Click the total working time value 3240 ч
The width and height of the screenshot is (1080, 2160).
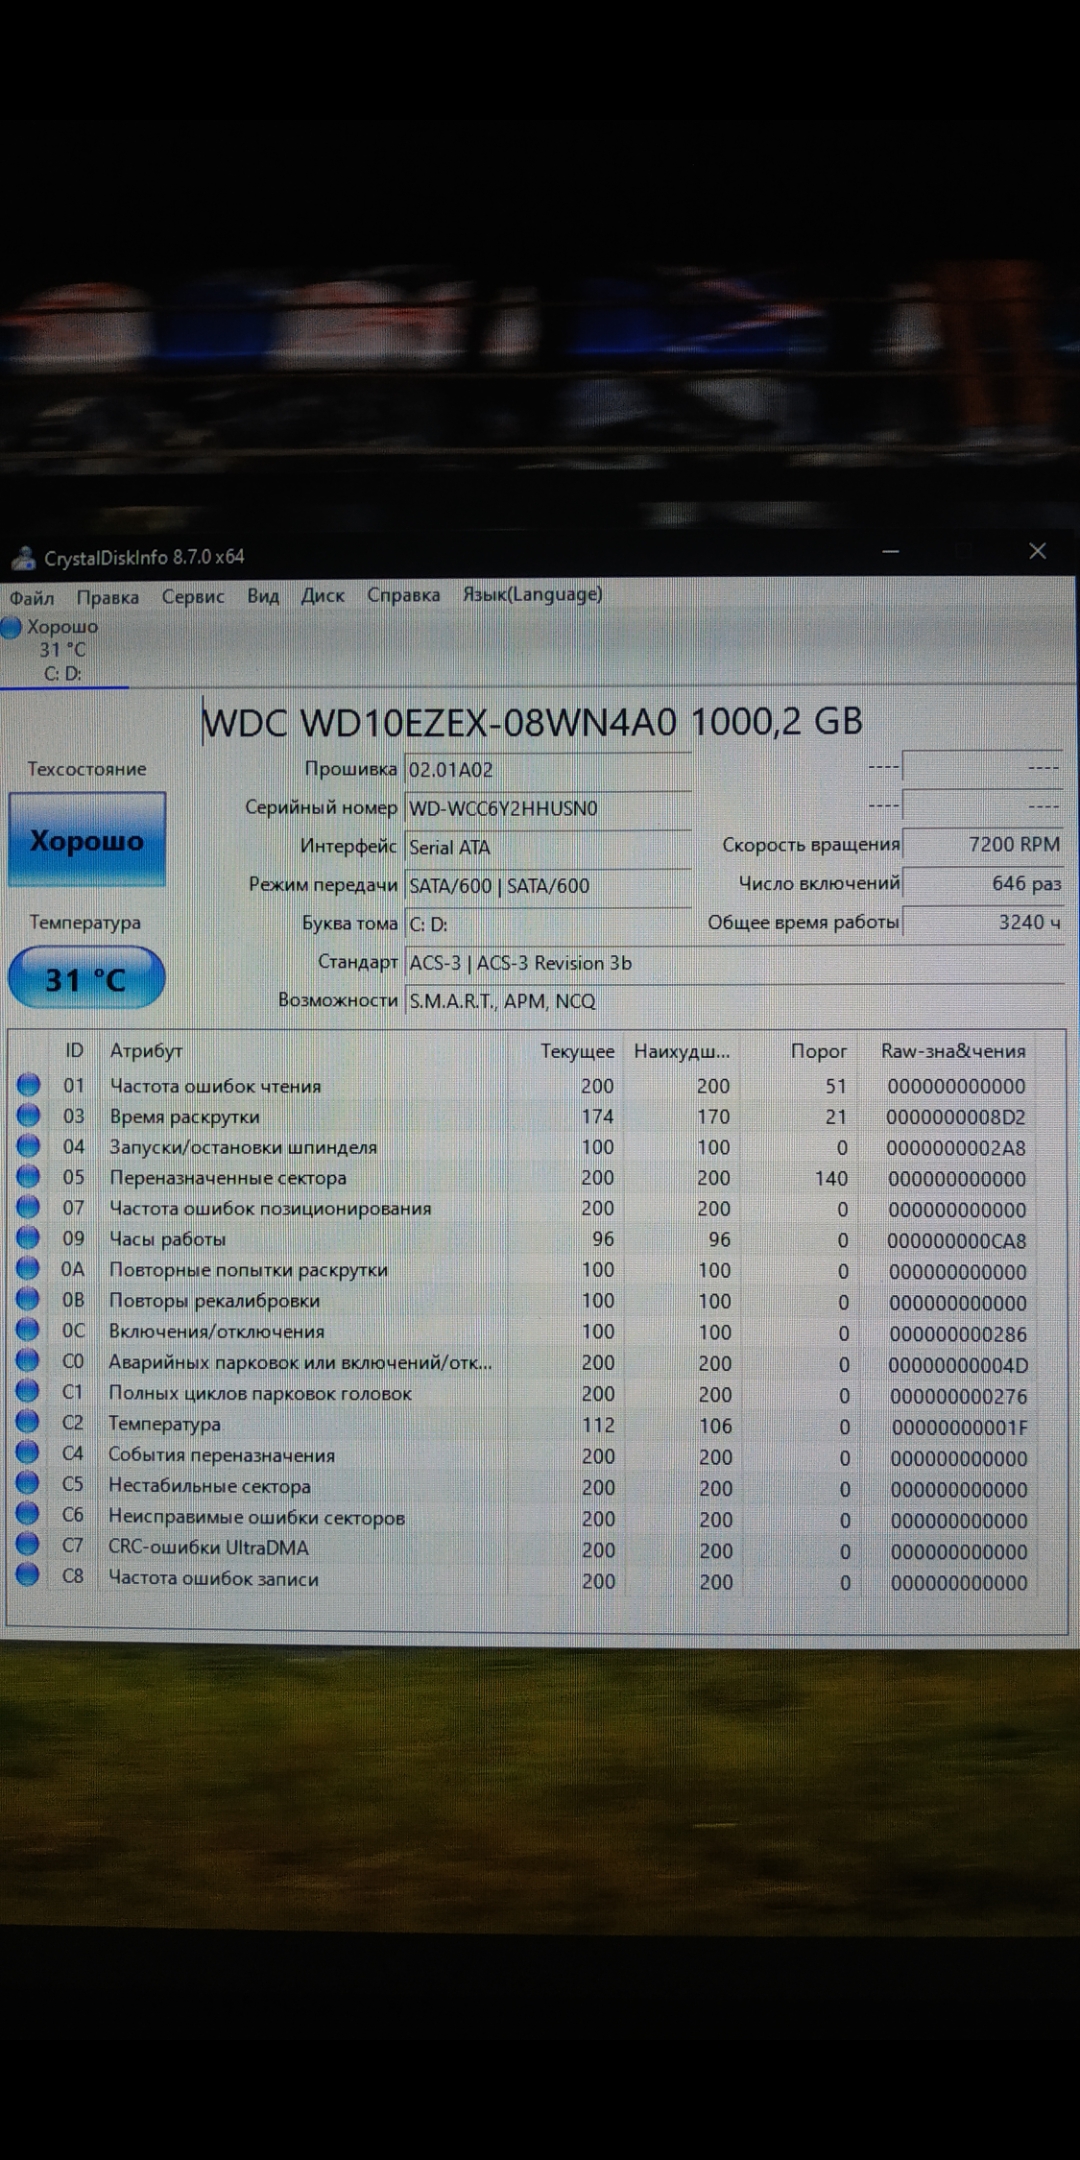point(983,922)
